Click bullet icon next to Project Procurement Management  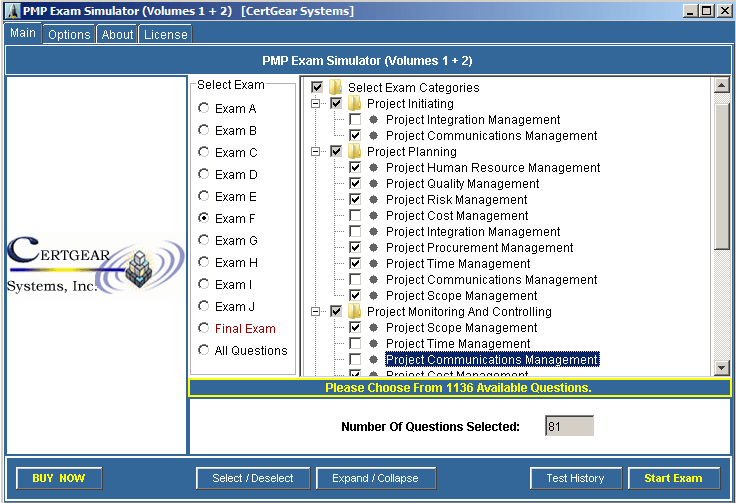pyautogui.click(x=374, y=247)
